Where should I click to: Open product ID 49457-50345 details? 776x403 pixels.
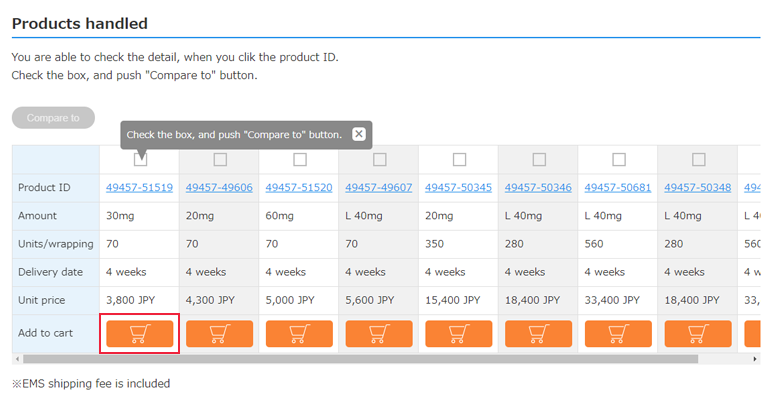[458, 188]
